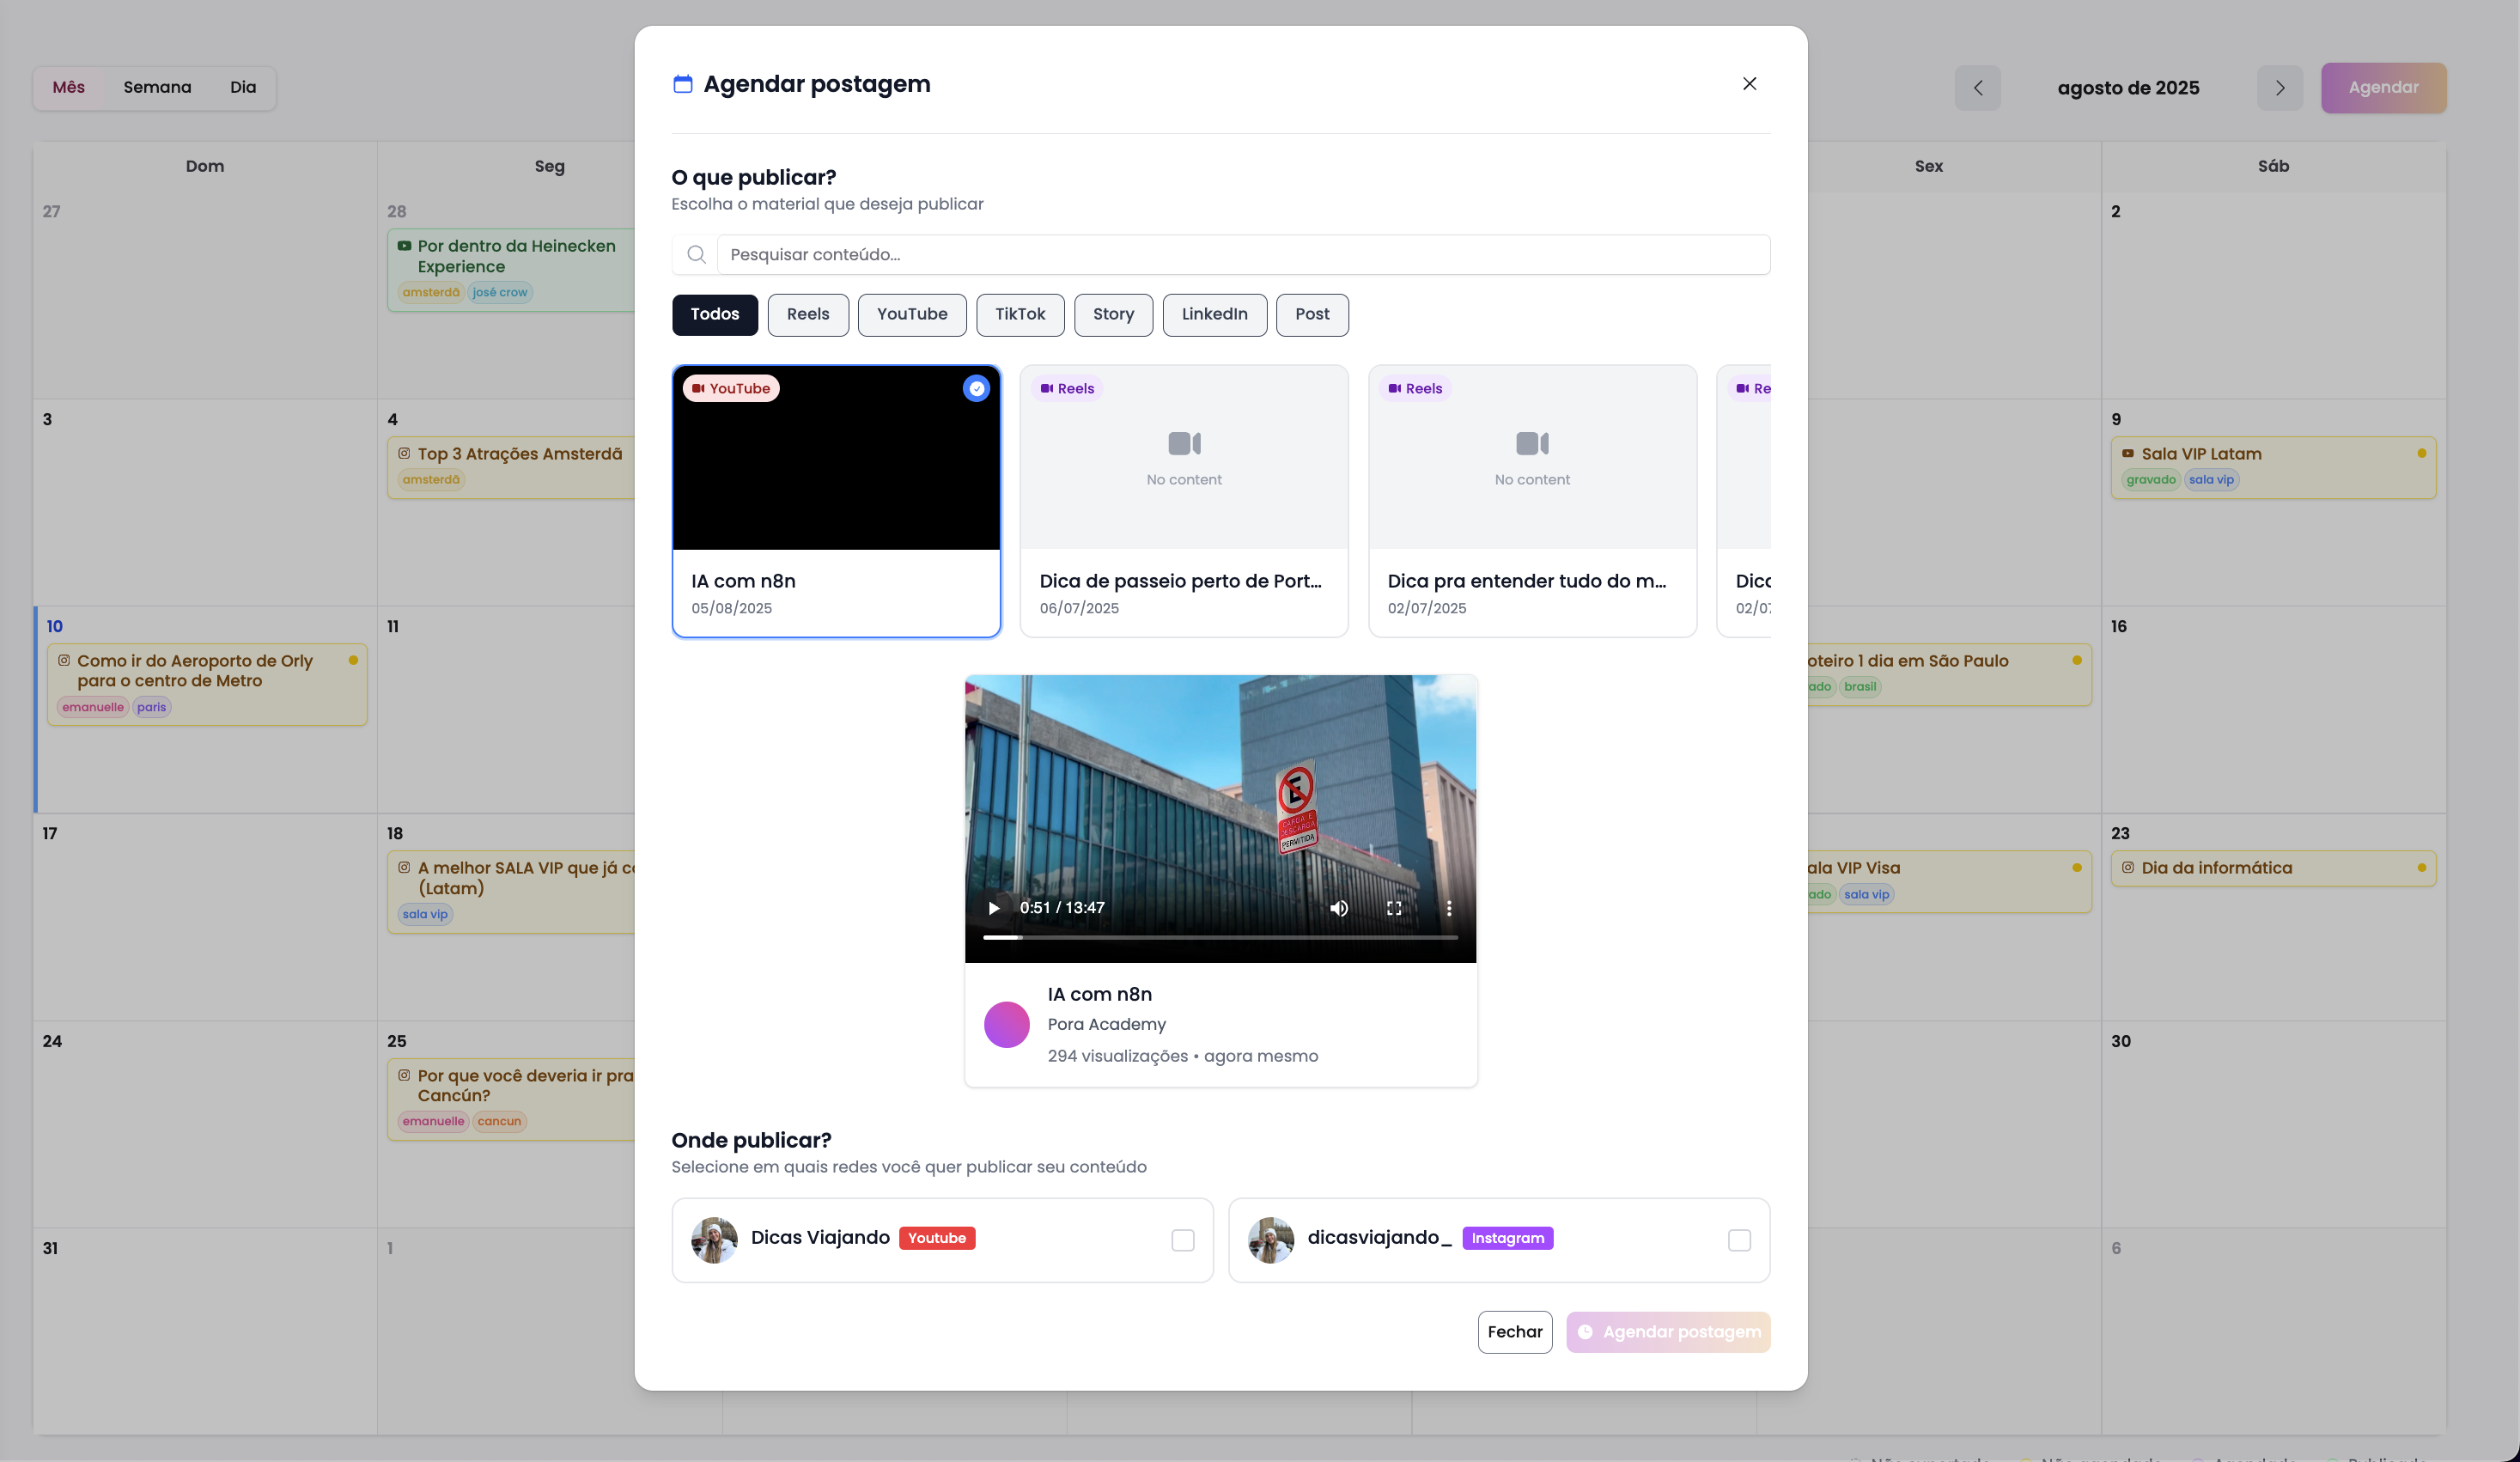Focus the Pesquisar conteúdo search field
This screenshot has width=2520, height=1462.
1242,255
